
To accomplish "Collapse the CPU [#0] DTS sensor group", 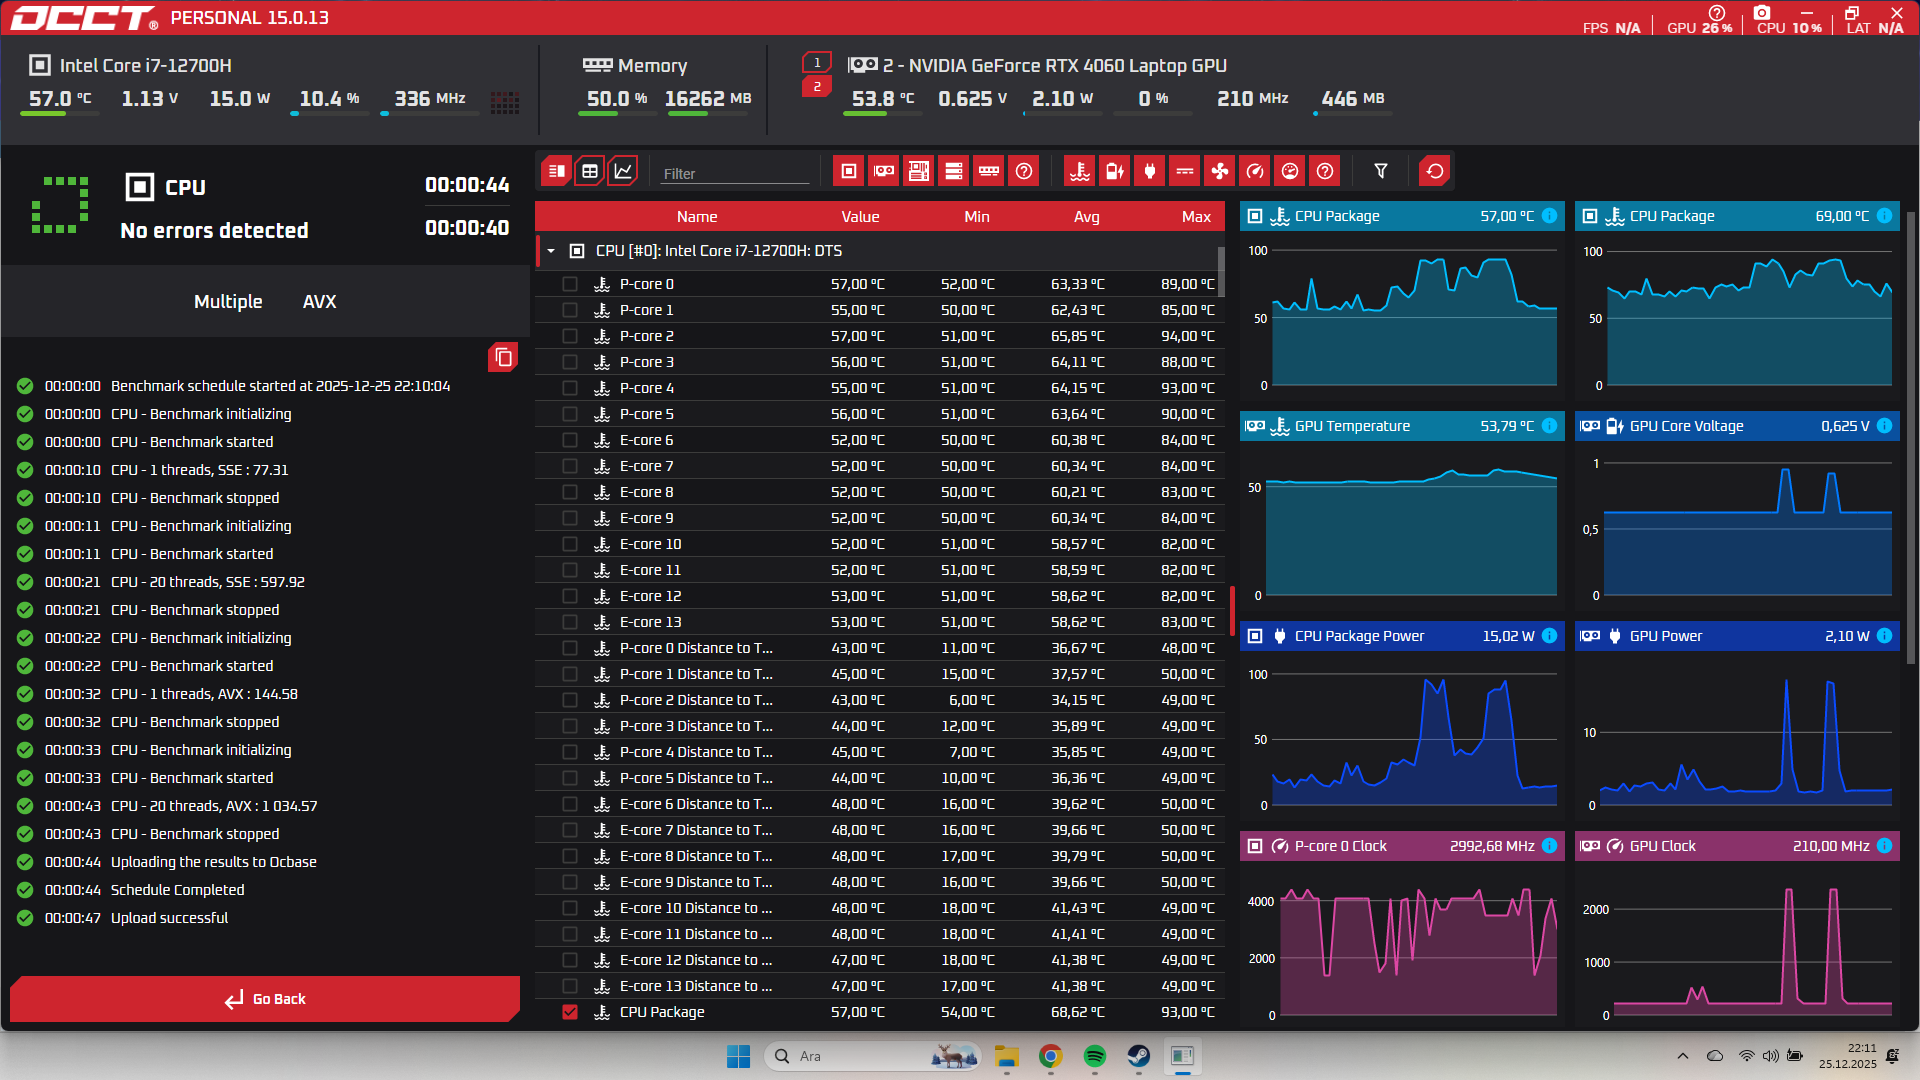I will pyautogui.click(x=551, y=251).
